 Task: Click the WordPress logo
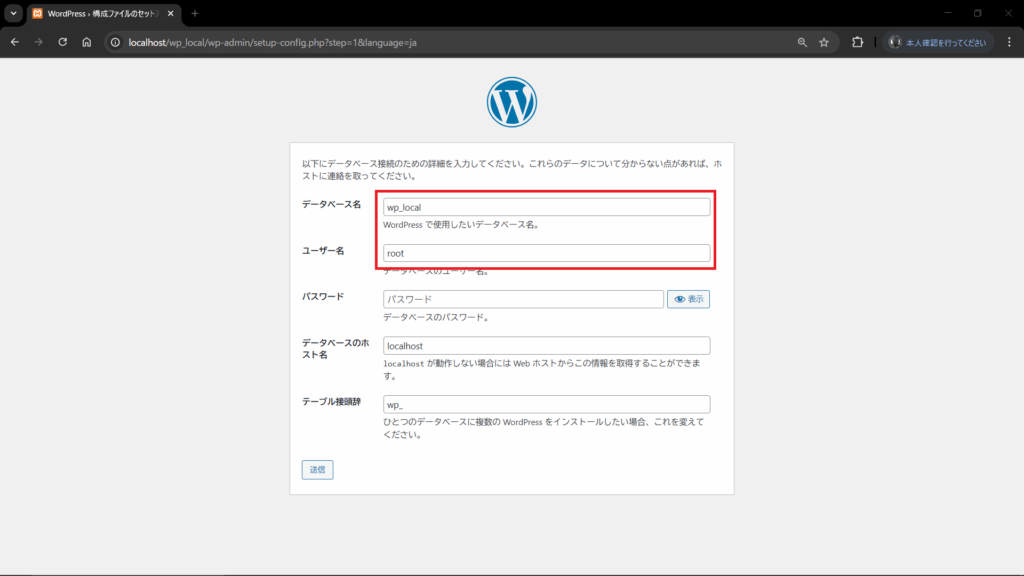coord(512,102)
